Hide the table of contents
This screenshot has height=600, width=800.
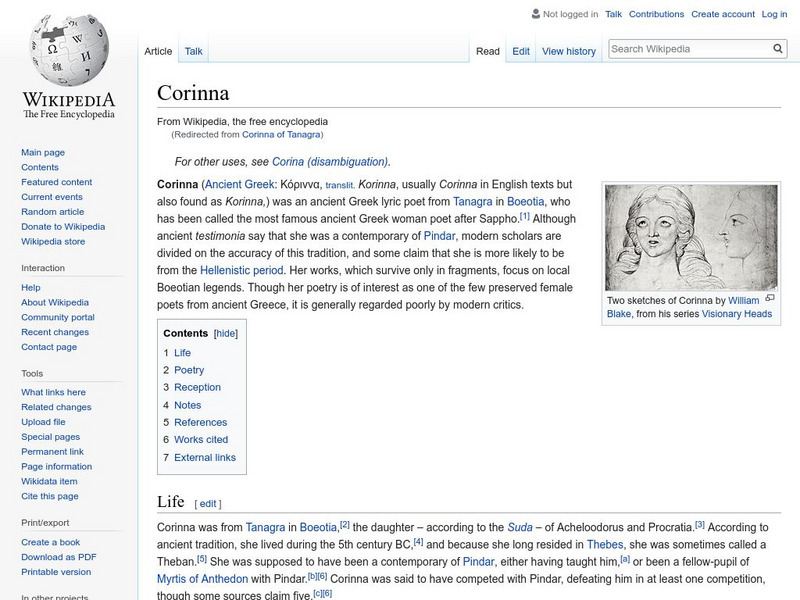point(227,333)
